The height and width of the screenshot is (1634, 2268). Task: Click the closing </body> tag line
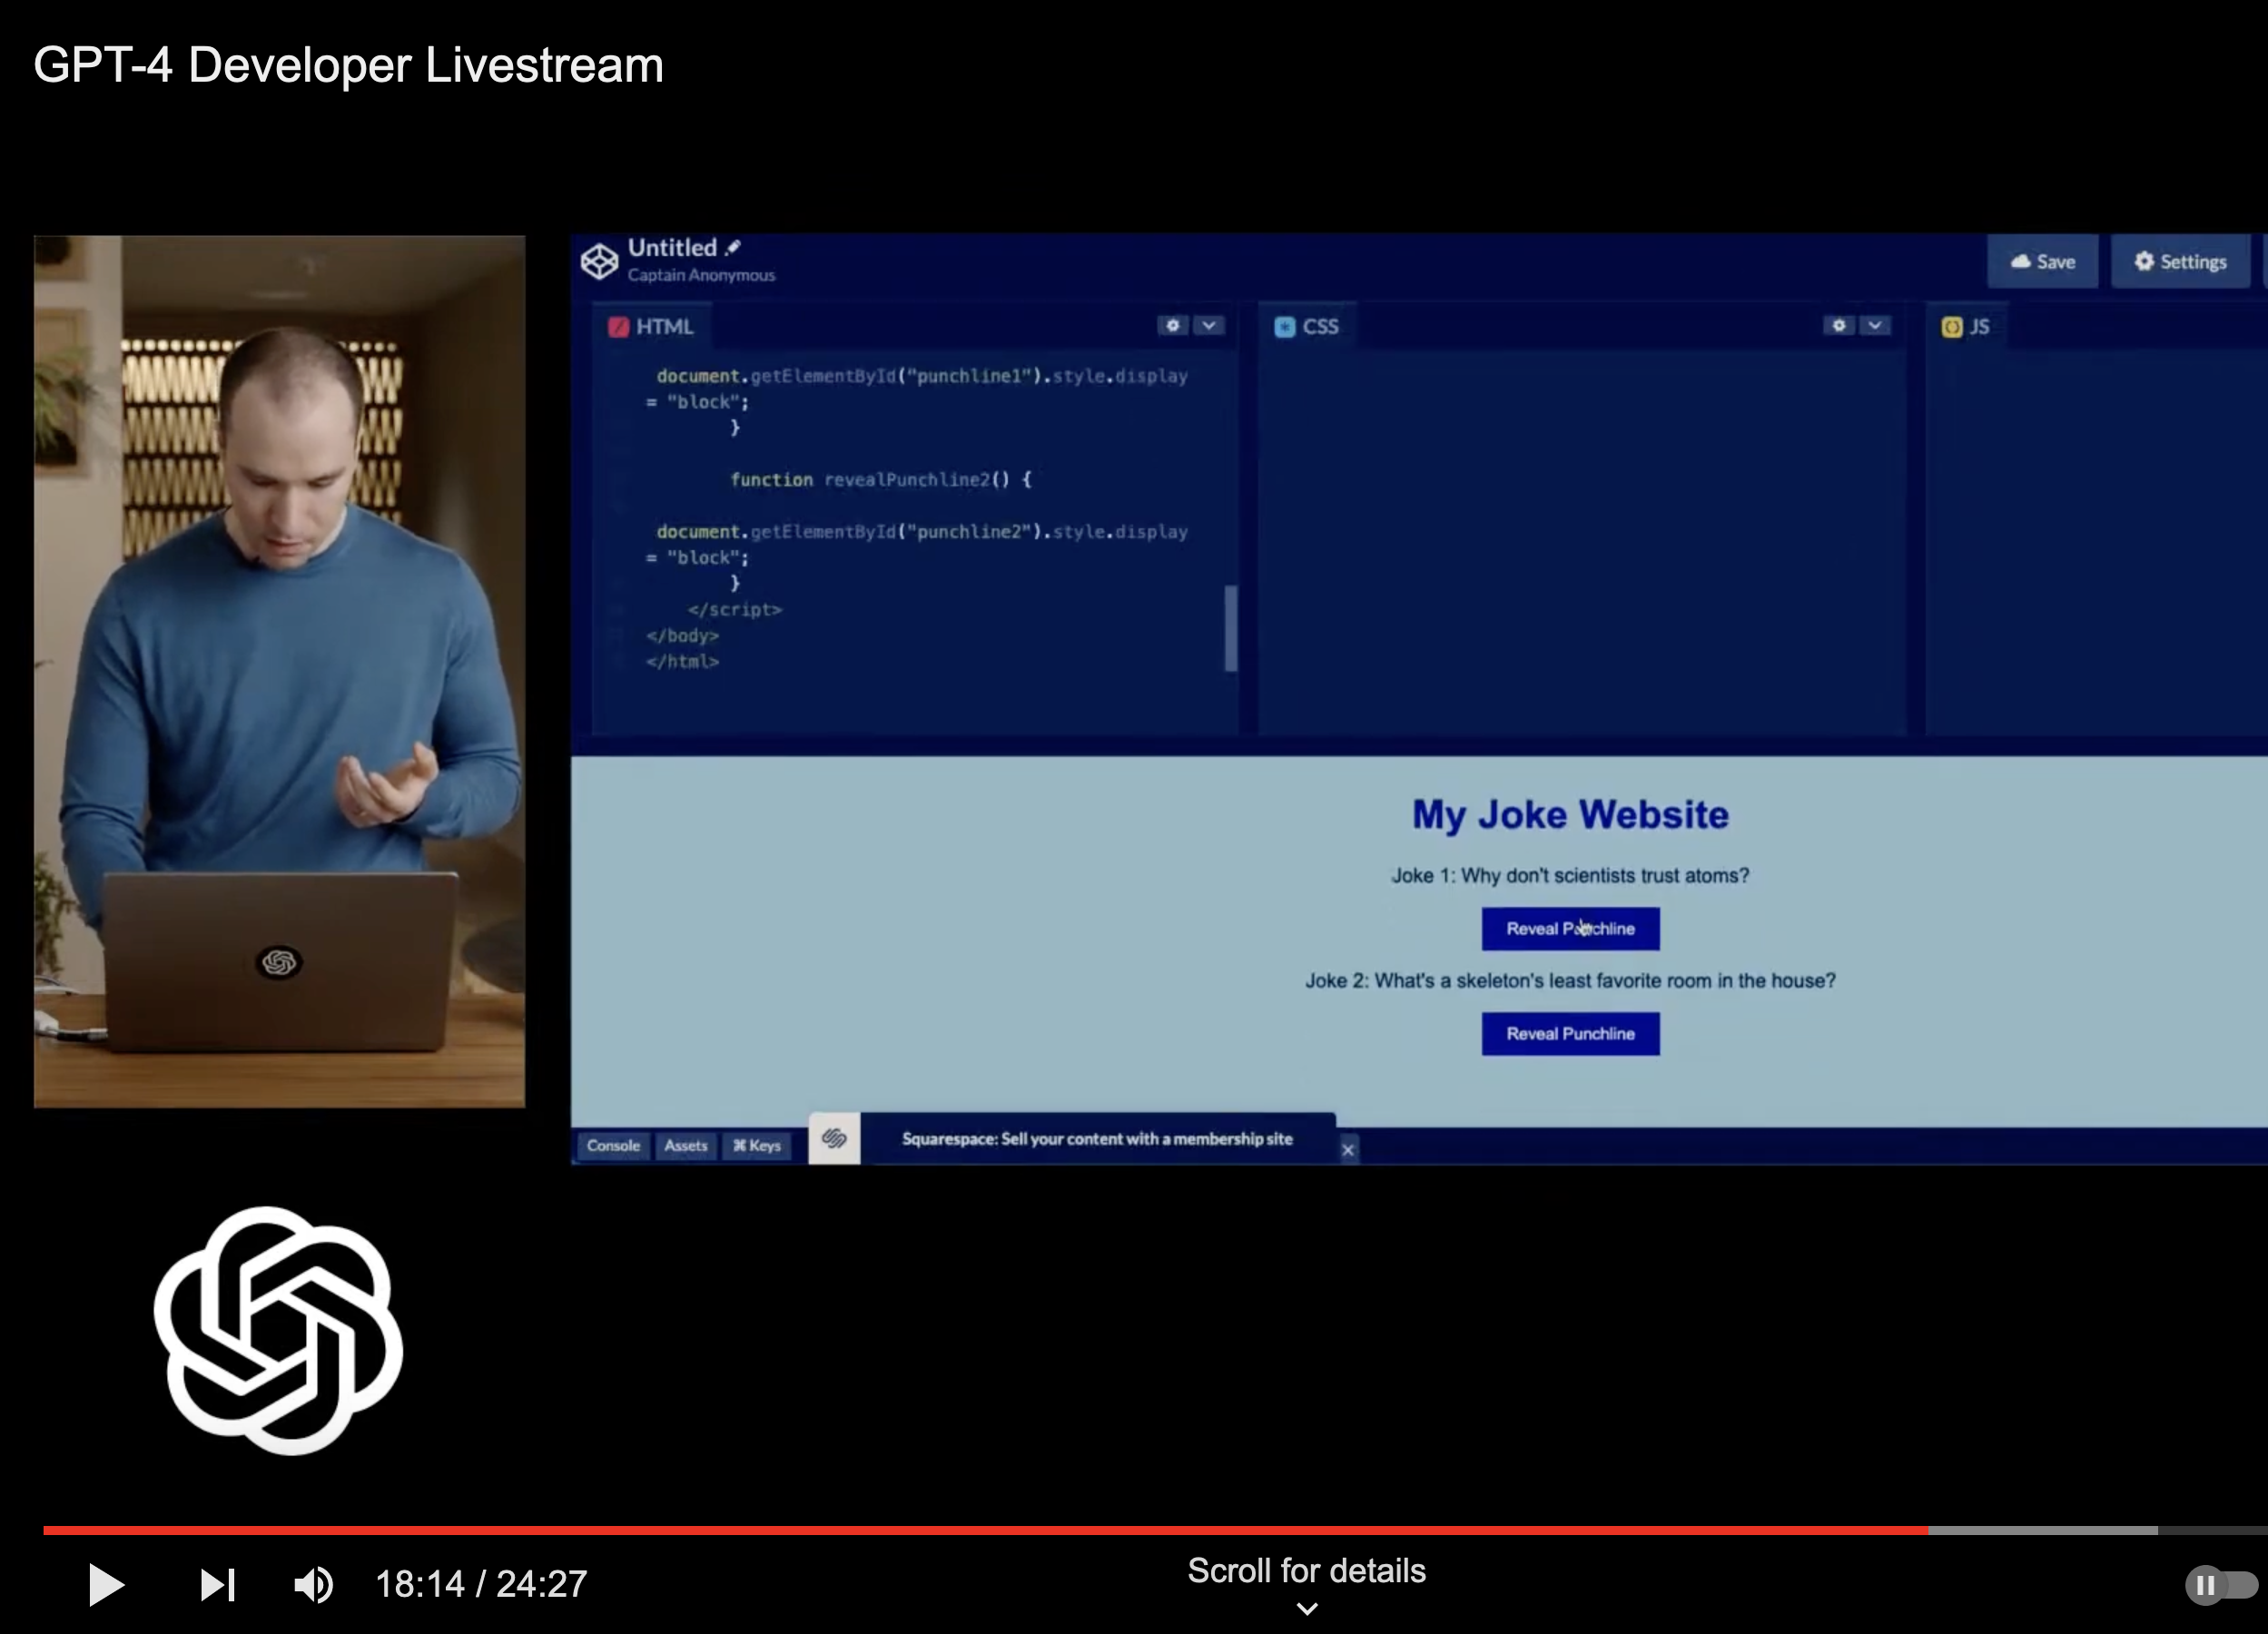[x=682, y=635]
